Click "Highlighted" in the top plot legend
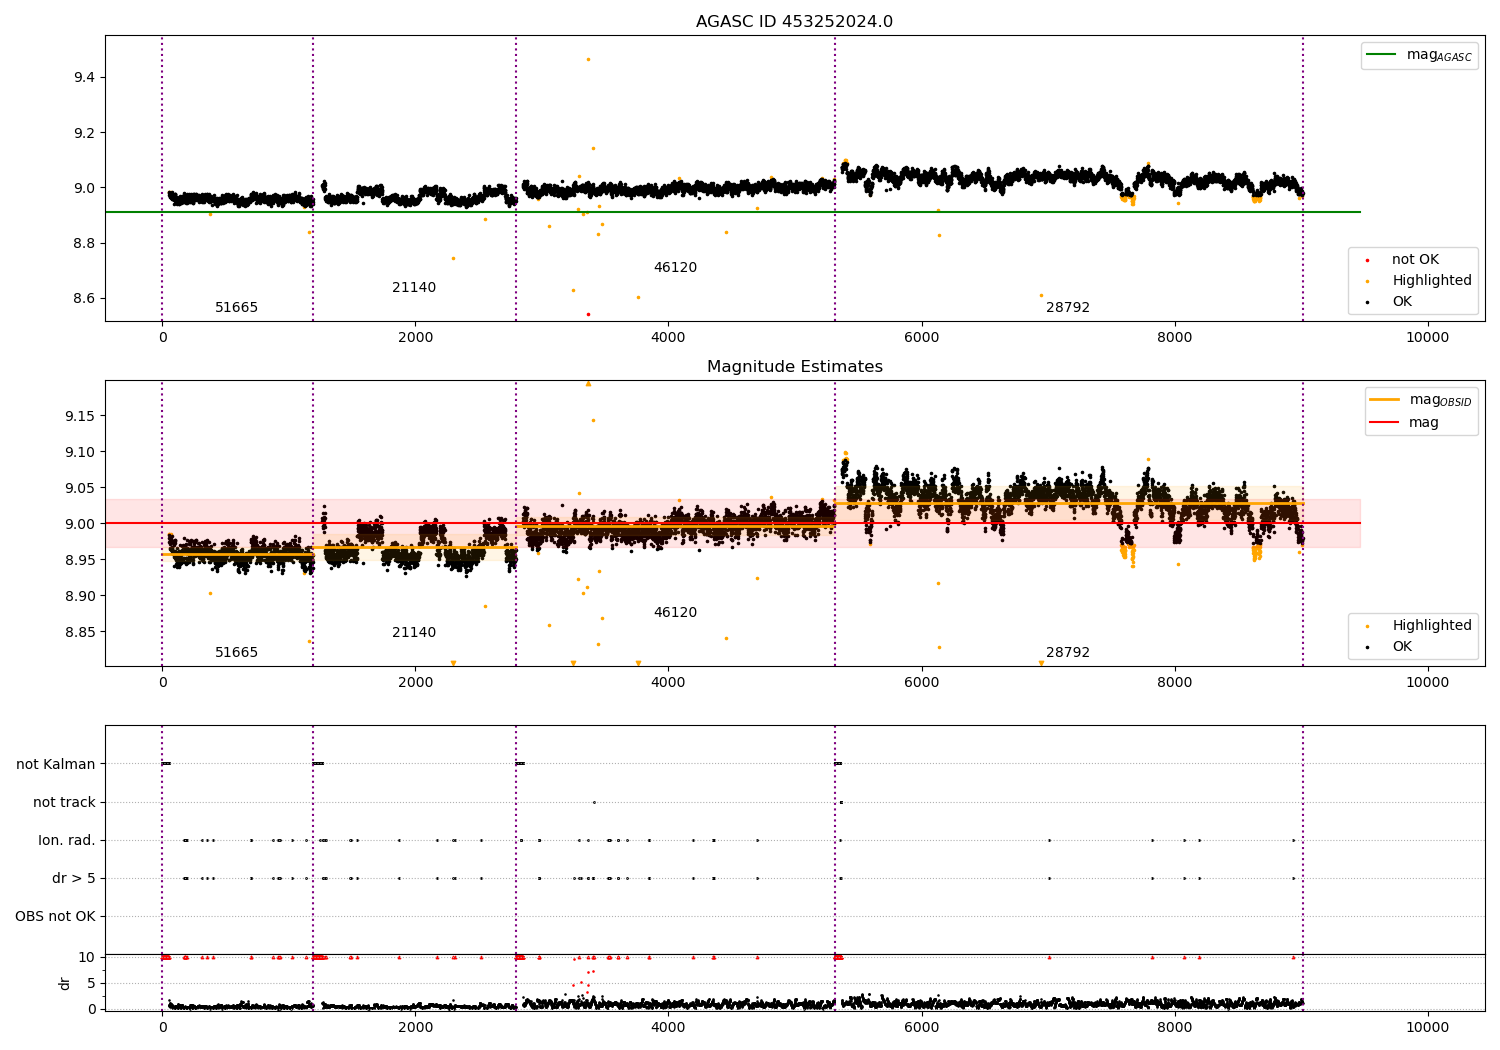The width and height of the screenshot is (1500, 1050). [1432, 281]
